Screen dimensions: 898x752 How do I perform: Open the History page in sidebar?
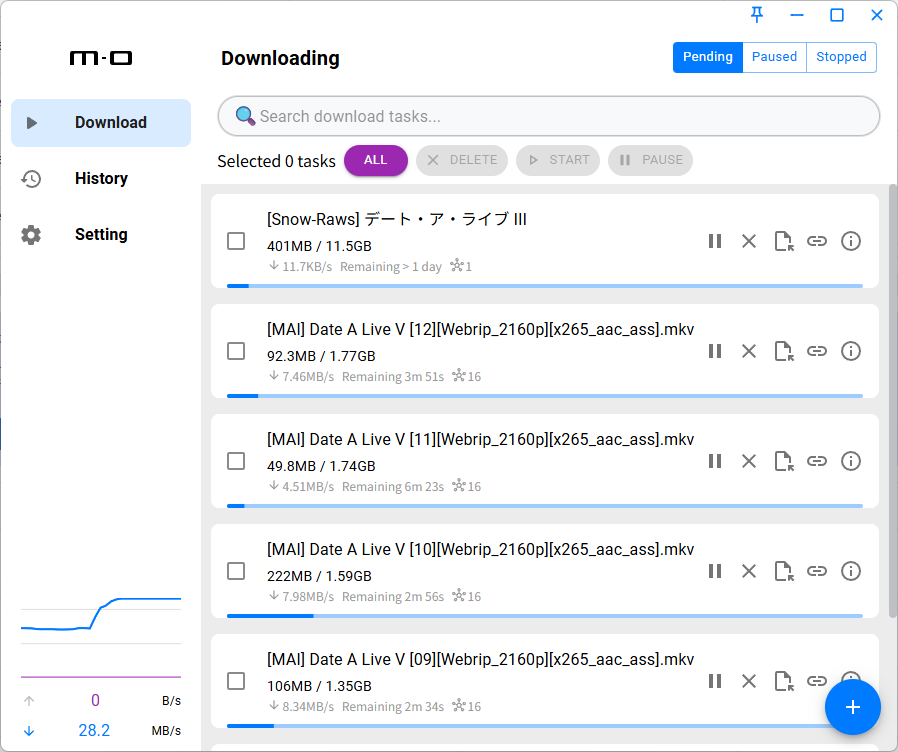tap(101, 179)
